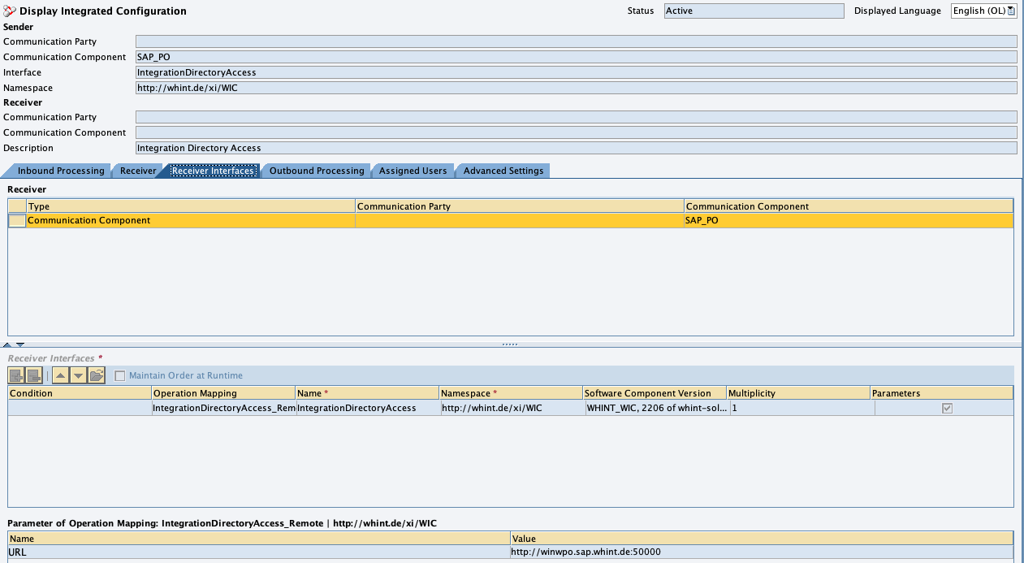Click the open folder icon in Receiver Interfaces toolbar

click(96, 376)
